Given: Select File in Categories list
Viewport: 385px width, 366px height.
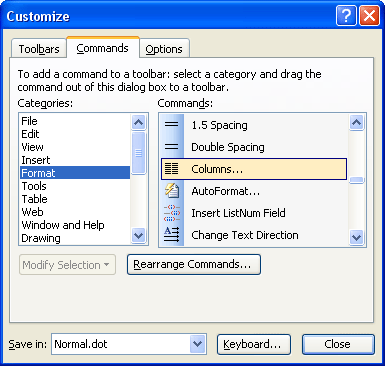Looking at the screenshot, I should point(75,121).
